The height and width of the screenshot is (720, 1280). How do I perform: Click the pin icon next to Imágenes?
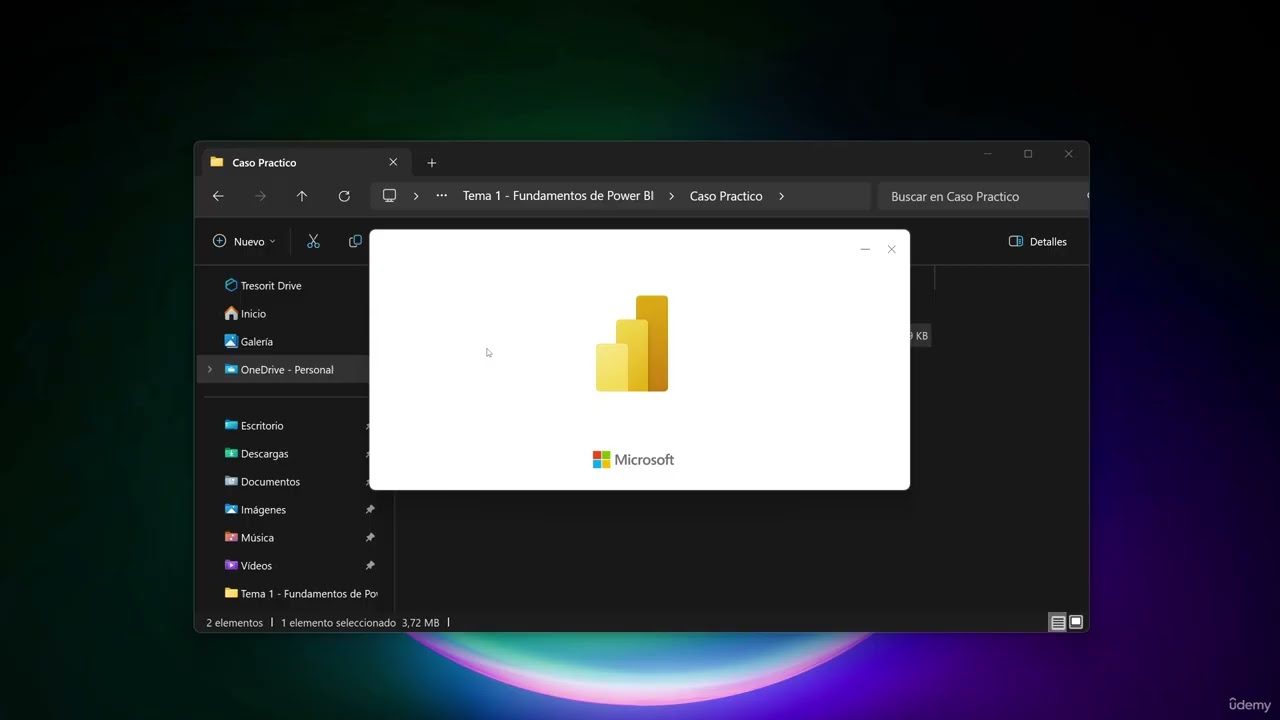pyautogui.click(x=370, y=509)
